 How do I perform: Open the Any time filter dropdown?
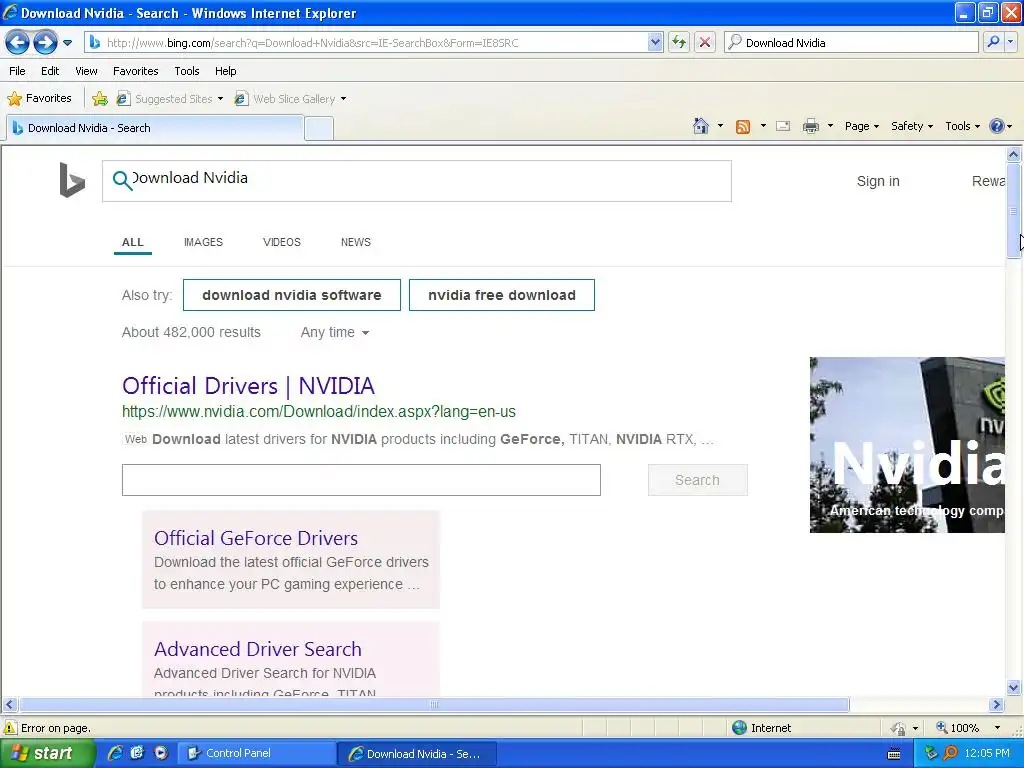(x=335, y=332)
